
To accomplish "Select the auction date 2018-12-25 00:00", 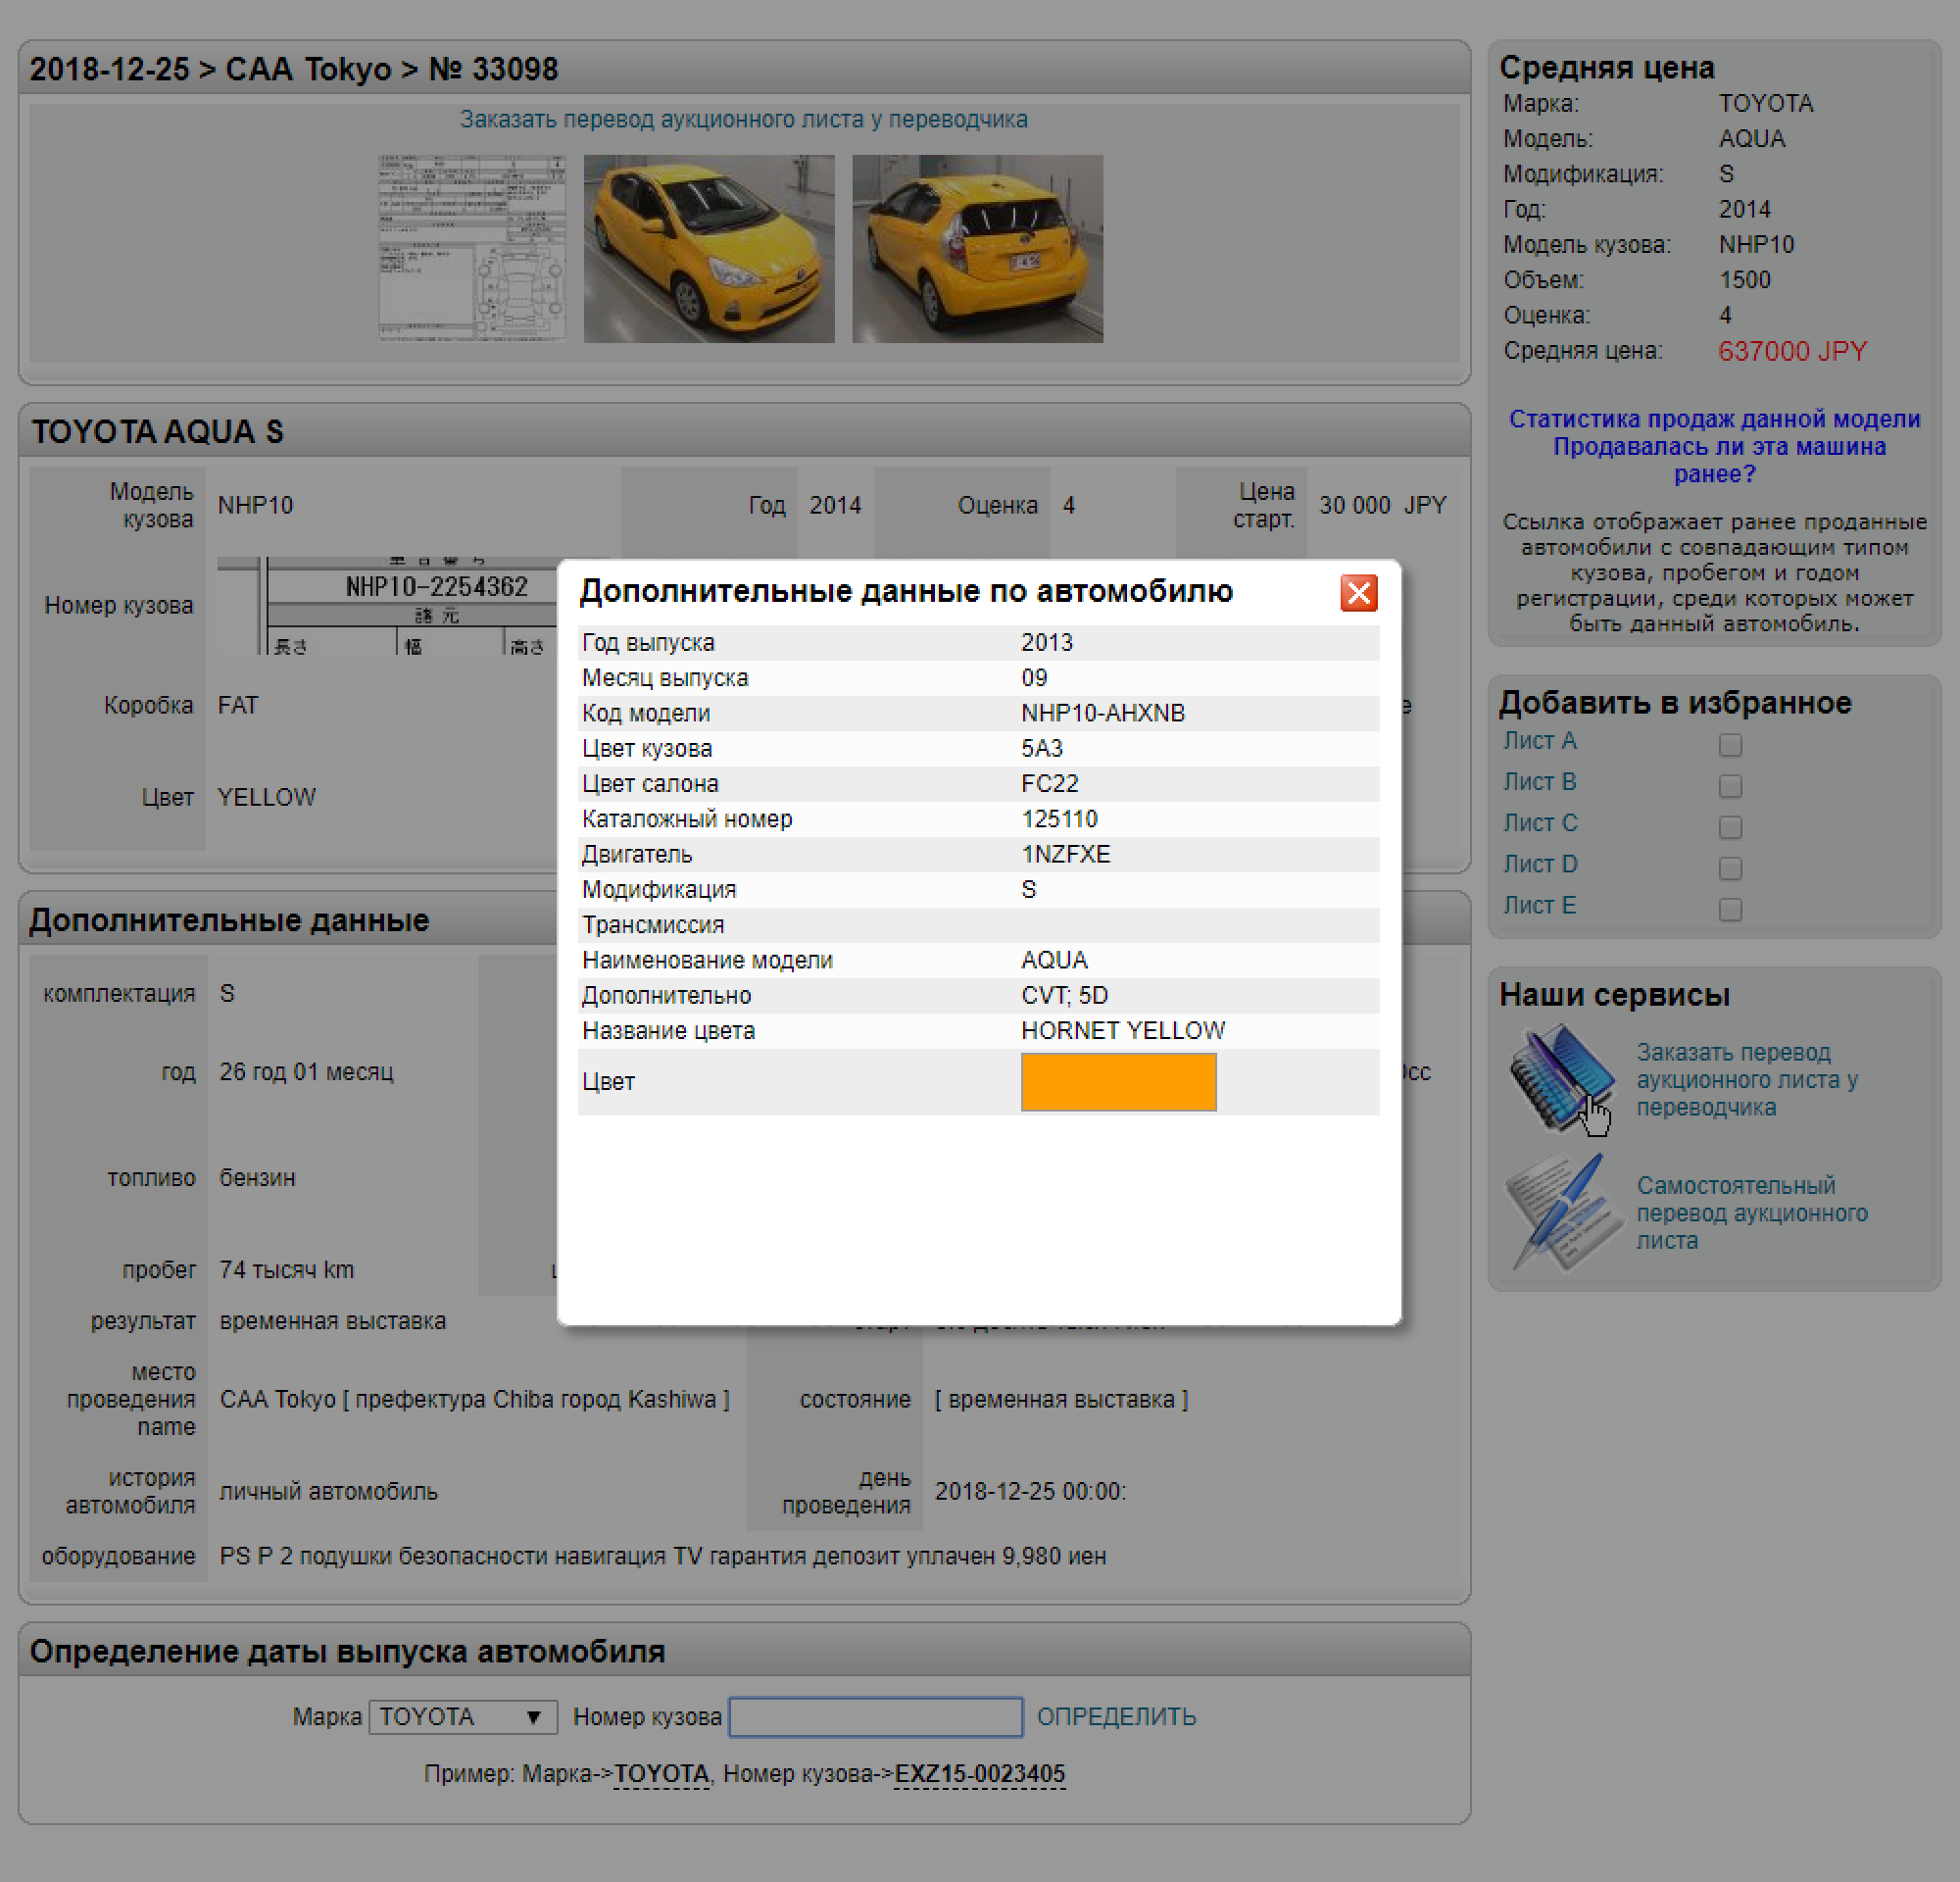I will (x=1030, y=1491).
